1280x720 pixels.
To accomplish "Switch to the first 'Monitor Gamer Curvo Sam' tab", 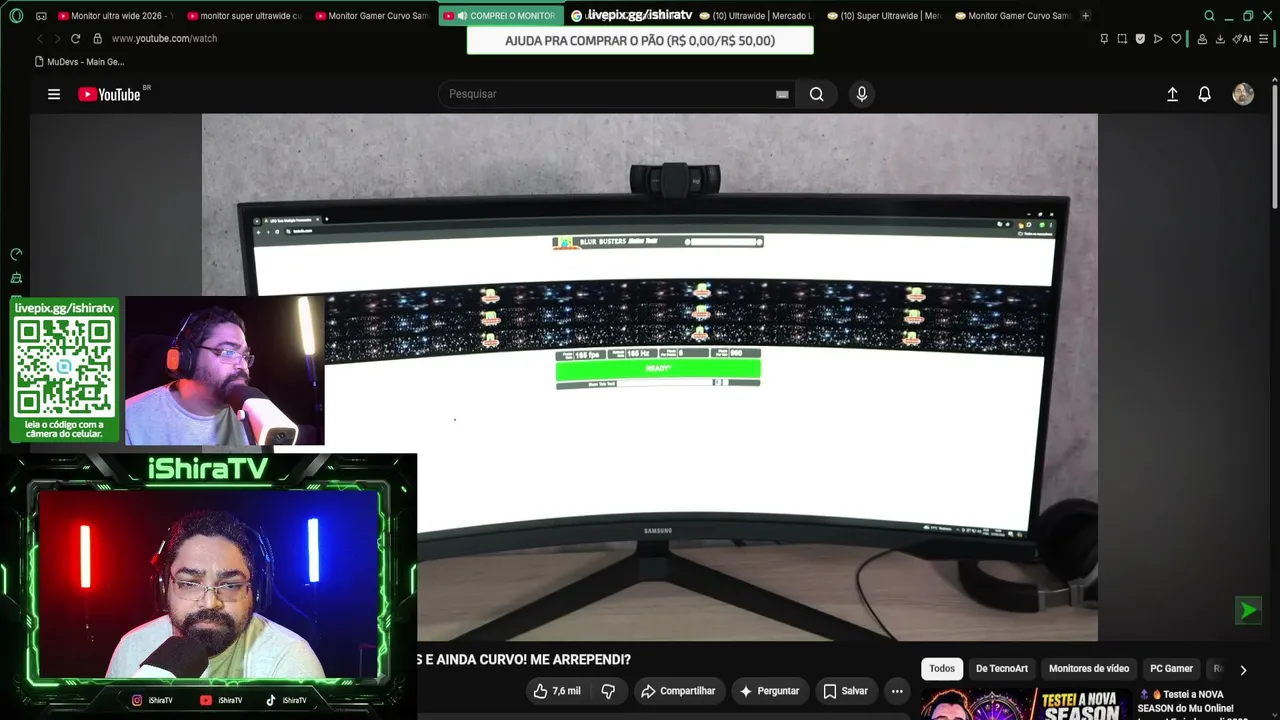I will tap(372, 16).
